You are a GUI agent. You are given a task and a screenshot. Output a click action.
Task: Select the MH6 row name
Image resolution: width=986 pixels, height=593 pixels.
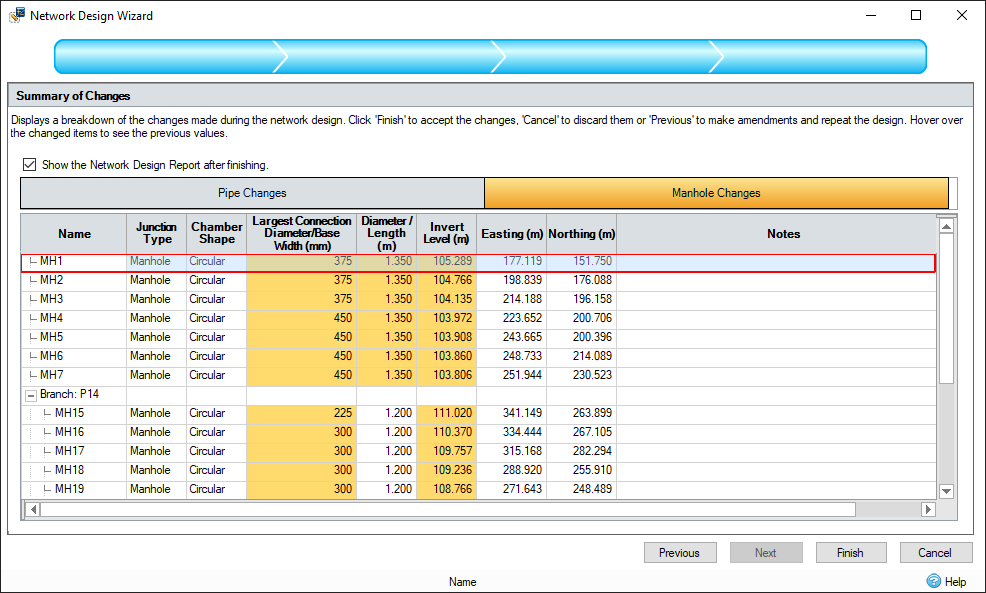52,356
